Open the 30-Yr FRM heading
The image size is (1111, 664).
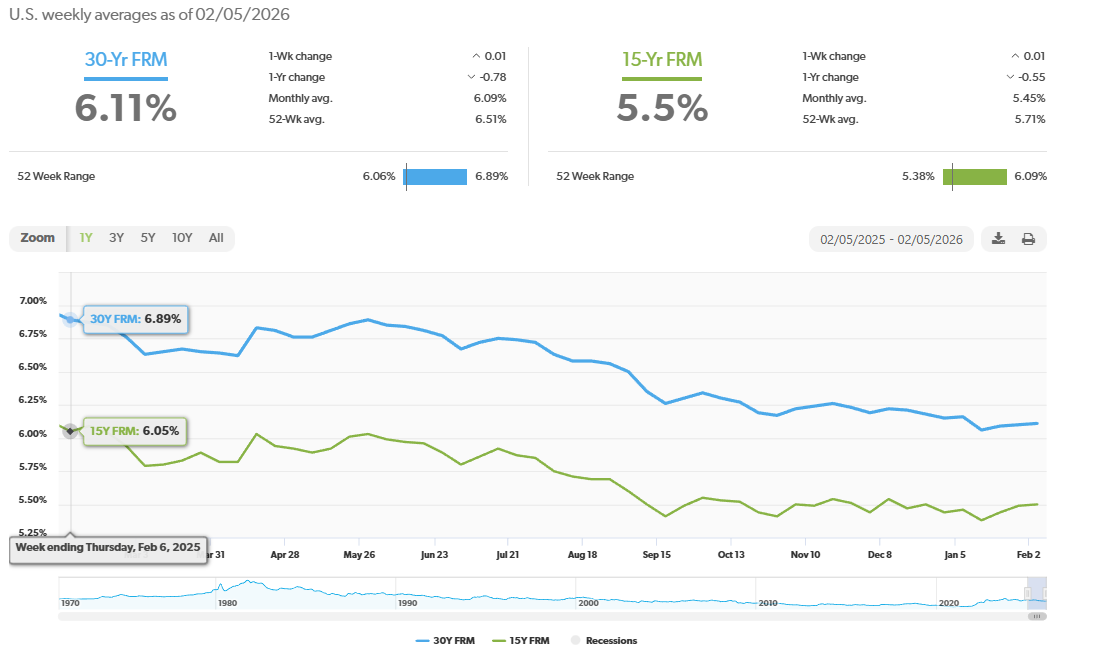pos(126,59)
